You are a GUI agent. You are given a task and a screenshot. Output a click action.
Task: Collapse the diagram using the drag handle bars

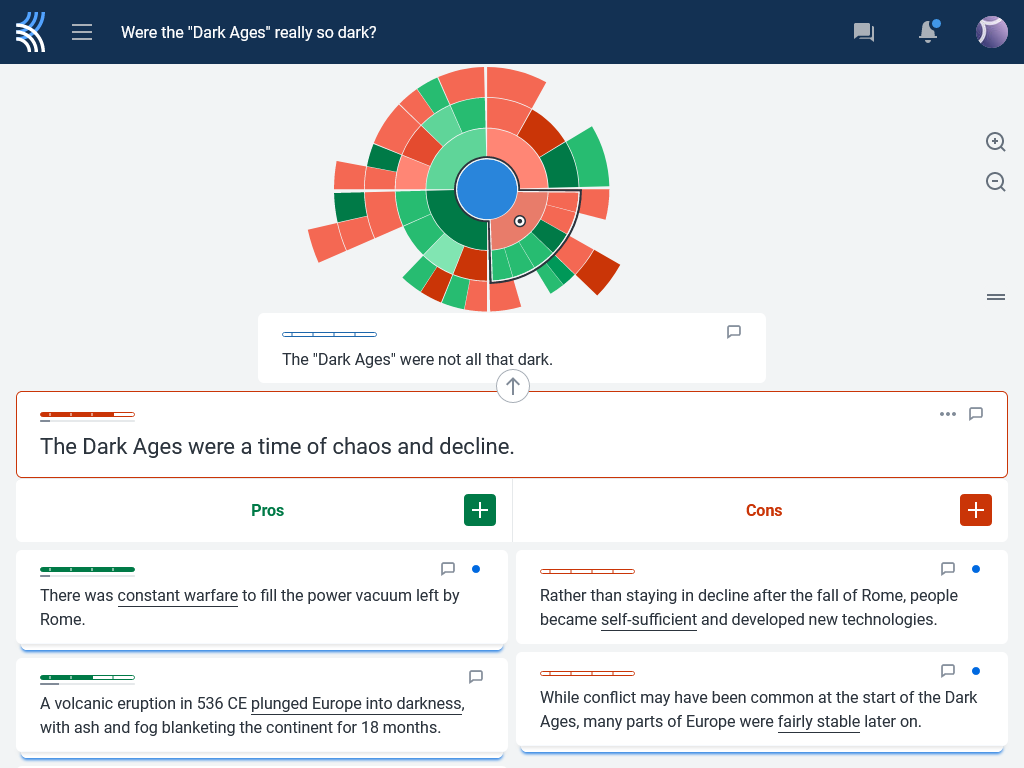tap(995, 297)
